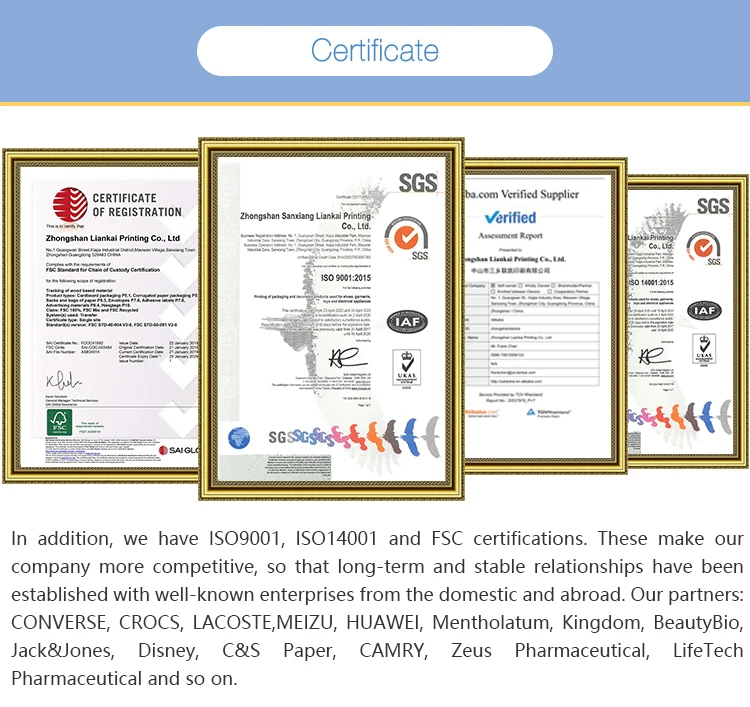750x707 pixels.
Task: Open the SGS ISO 14001:2015 certificate frame
Action: point(688,321)
